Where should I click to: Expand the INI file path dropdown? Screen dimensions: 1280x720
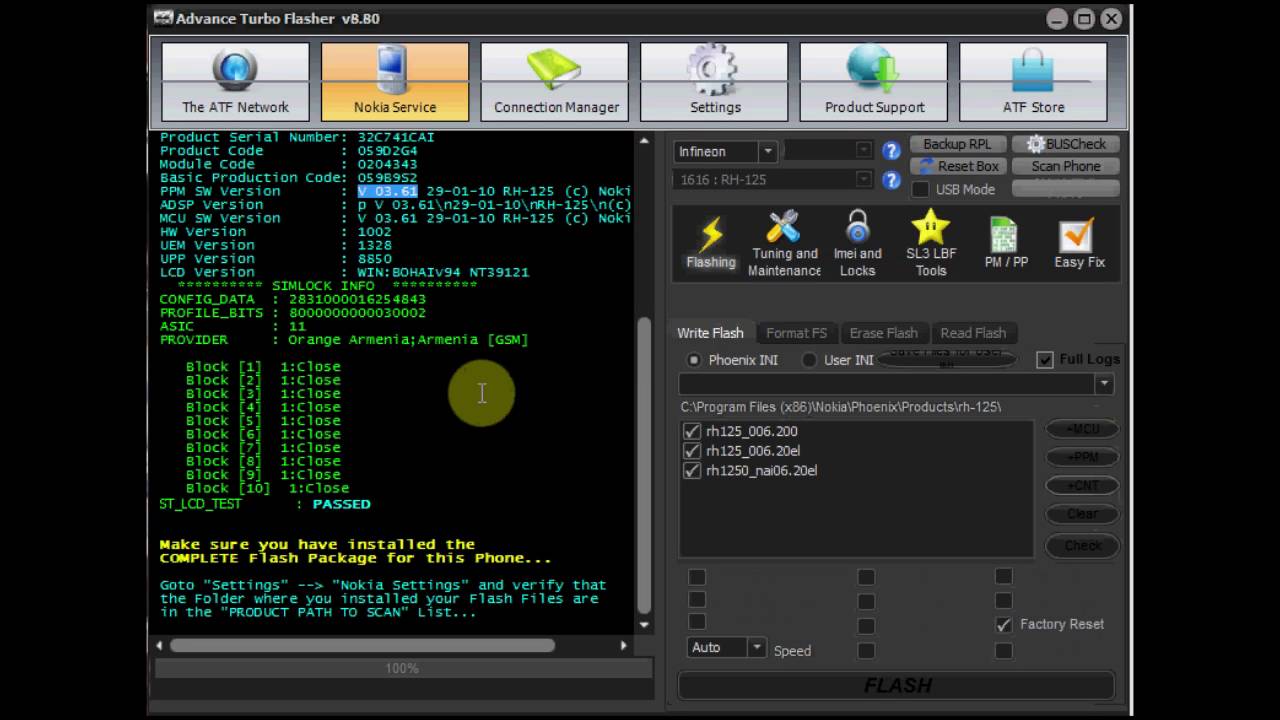coord(1104,384)
